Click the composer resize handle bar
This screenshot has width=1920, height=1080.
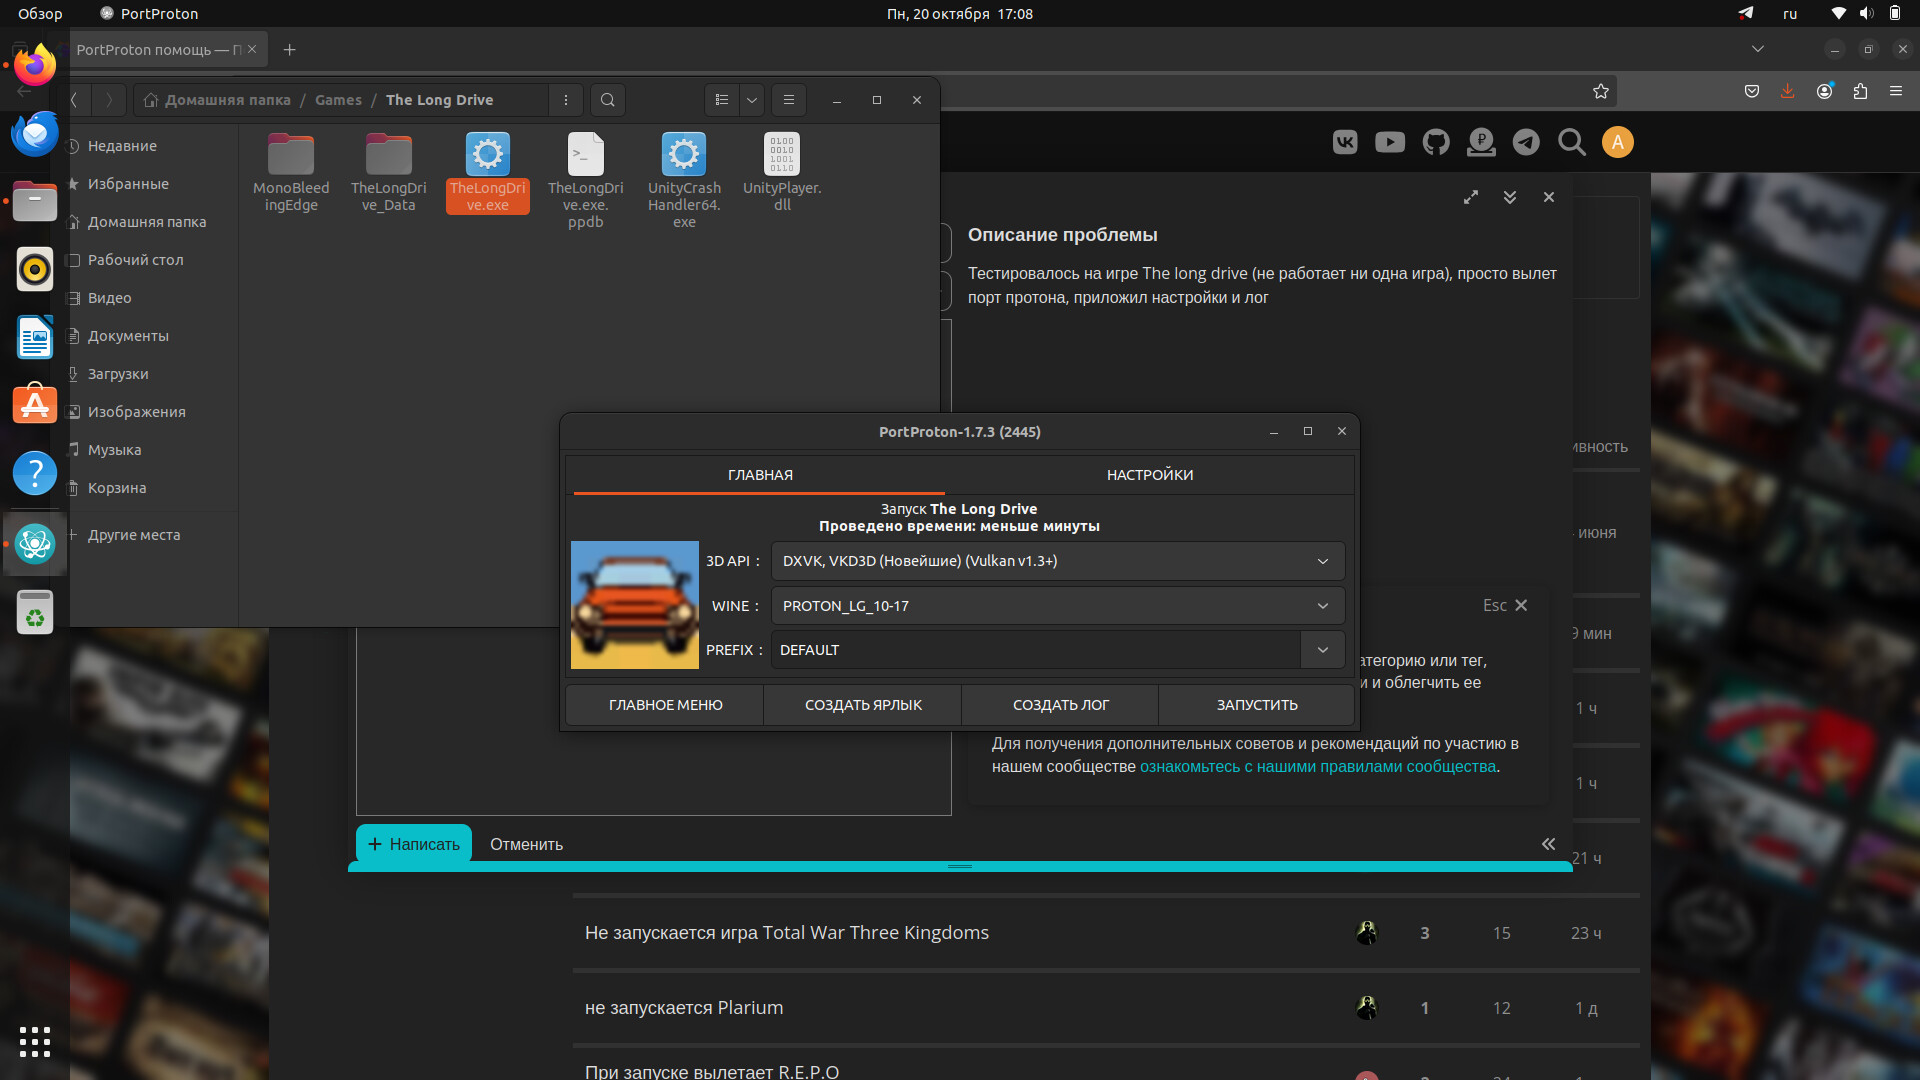(959, 866)
